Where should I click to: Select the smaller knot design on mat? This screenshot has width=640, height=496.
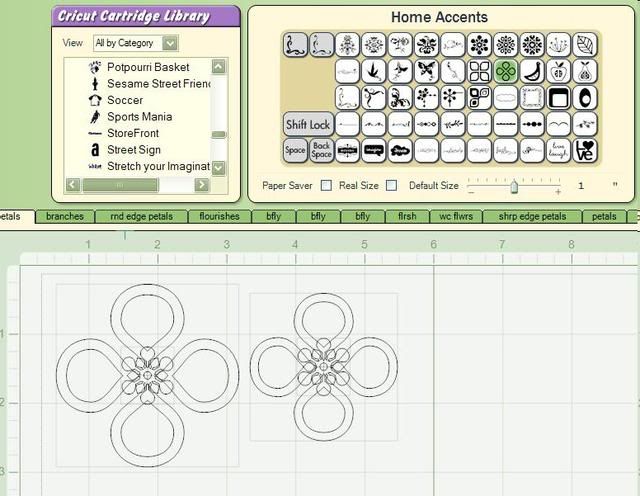[x=324, y=367]
